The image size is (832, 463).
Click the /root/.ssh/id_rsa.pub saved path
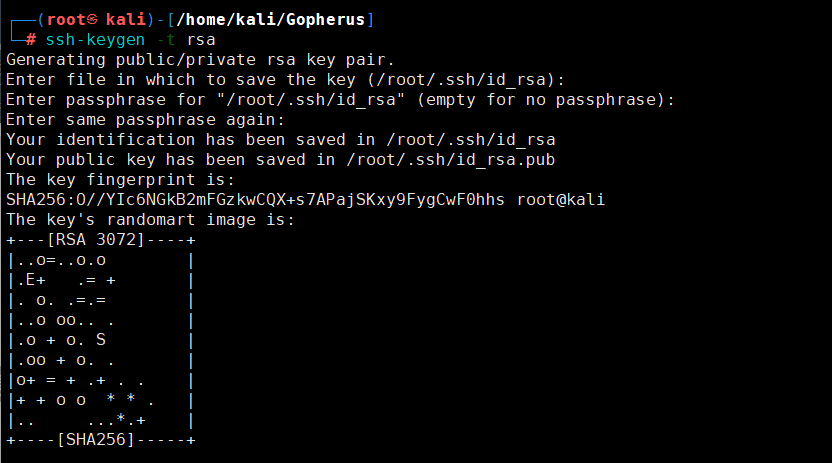[450, 160]
